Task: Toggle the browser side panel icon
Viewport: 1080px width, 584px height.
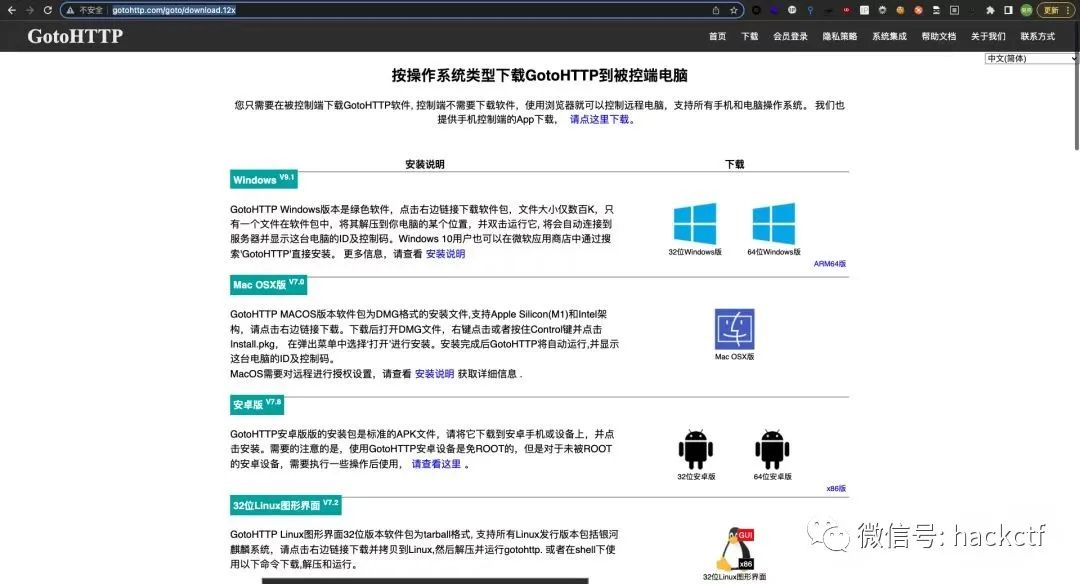Action: coord(1008,10)
